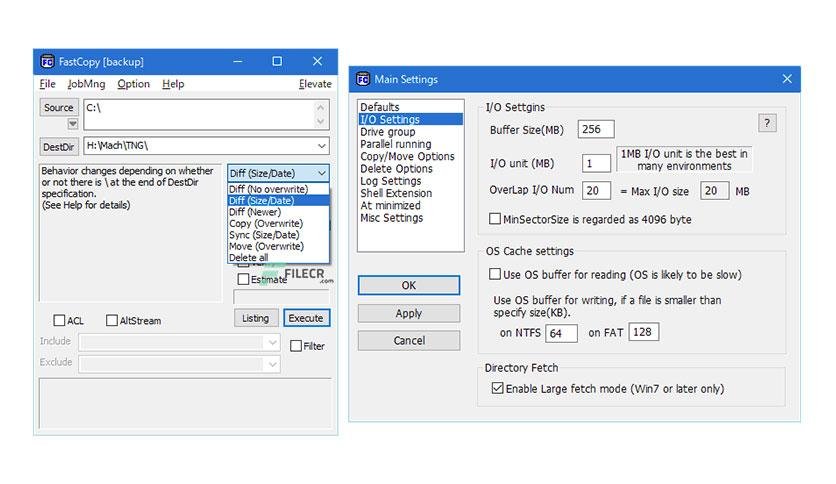The height and width of the screenshot is (484, 836).
Task: Minimize the FastCopy window
Action: tap(238, 61)
